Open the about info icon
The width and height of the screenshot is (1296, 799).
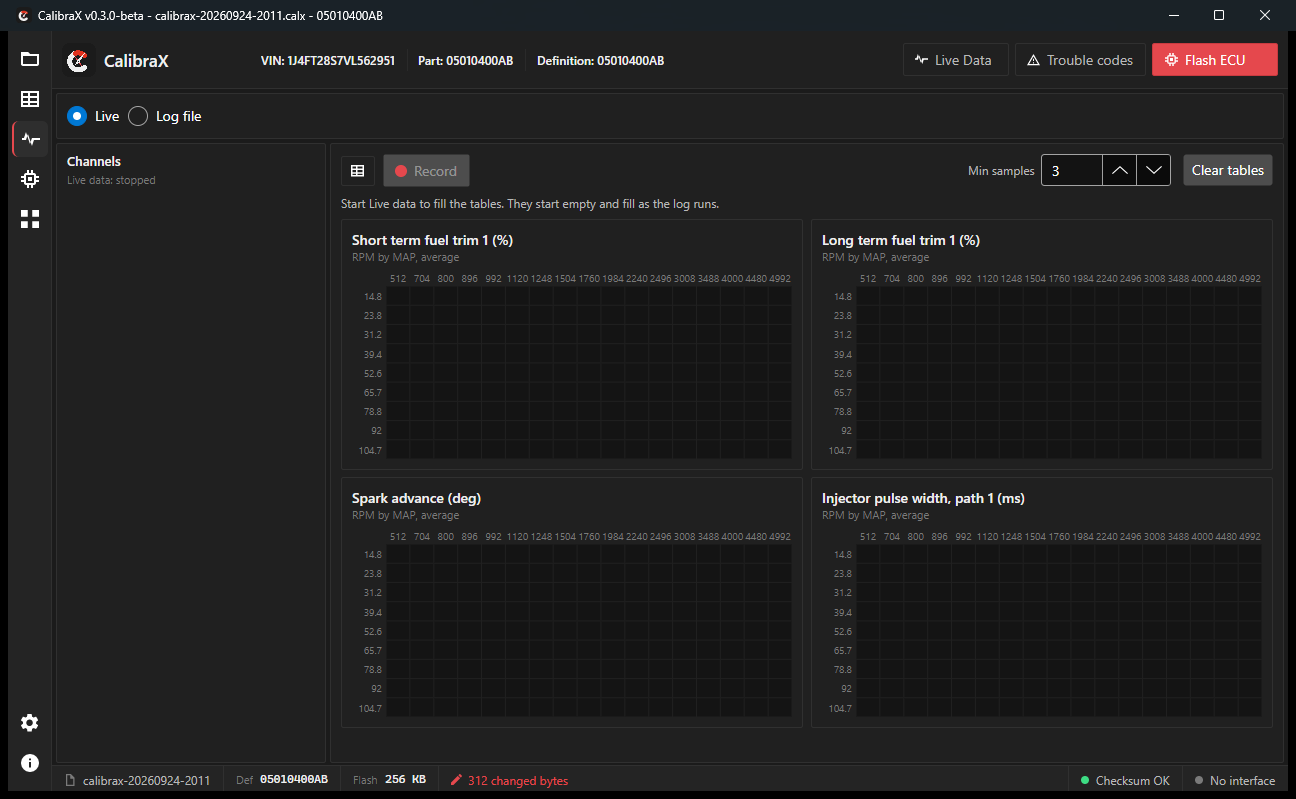30,763
